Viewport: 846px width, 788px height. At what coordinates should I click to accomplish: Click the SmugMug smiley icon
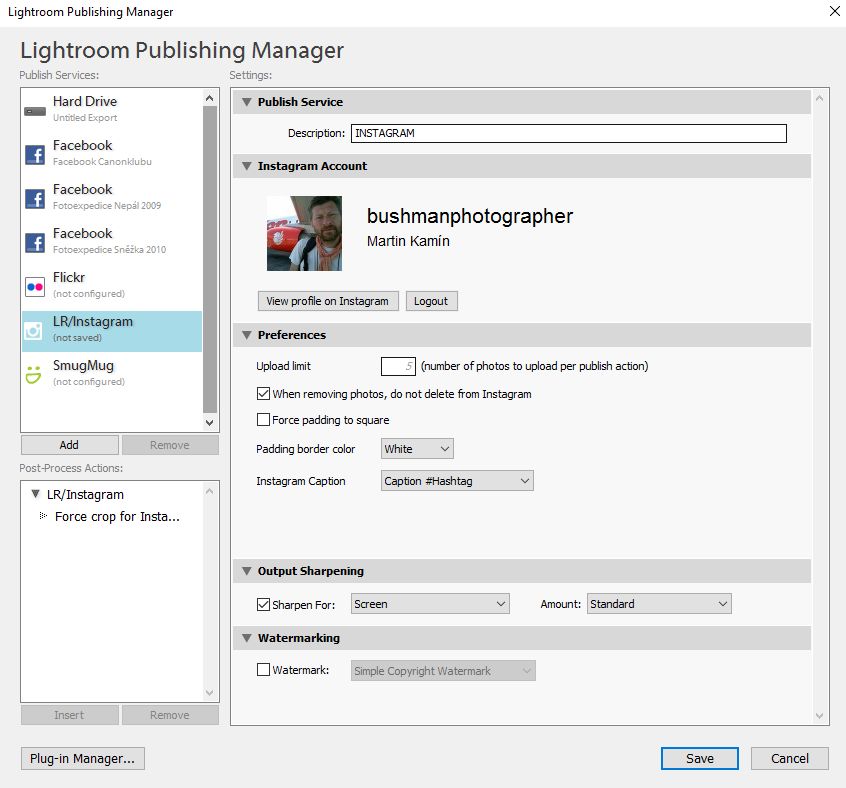(x=33, y=374)
